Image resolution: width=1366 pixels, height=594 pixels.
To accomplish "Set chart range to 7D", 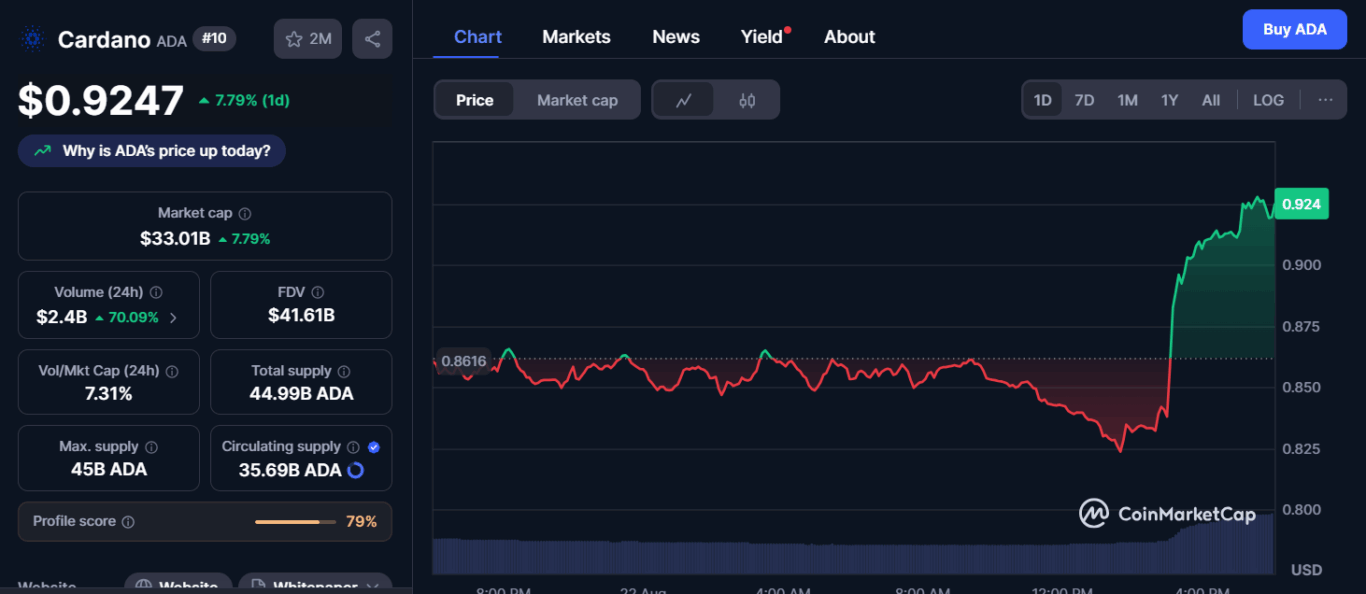I will pyautogui.click(x=1085, y=100).
